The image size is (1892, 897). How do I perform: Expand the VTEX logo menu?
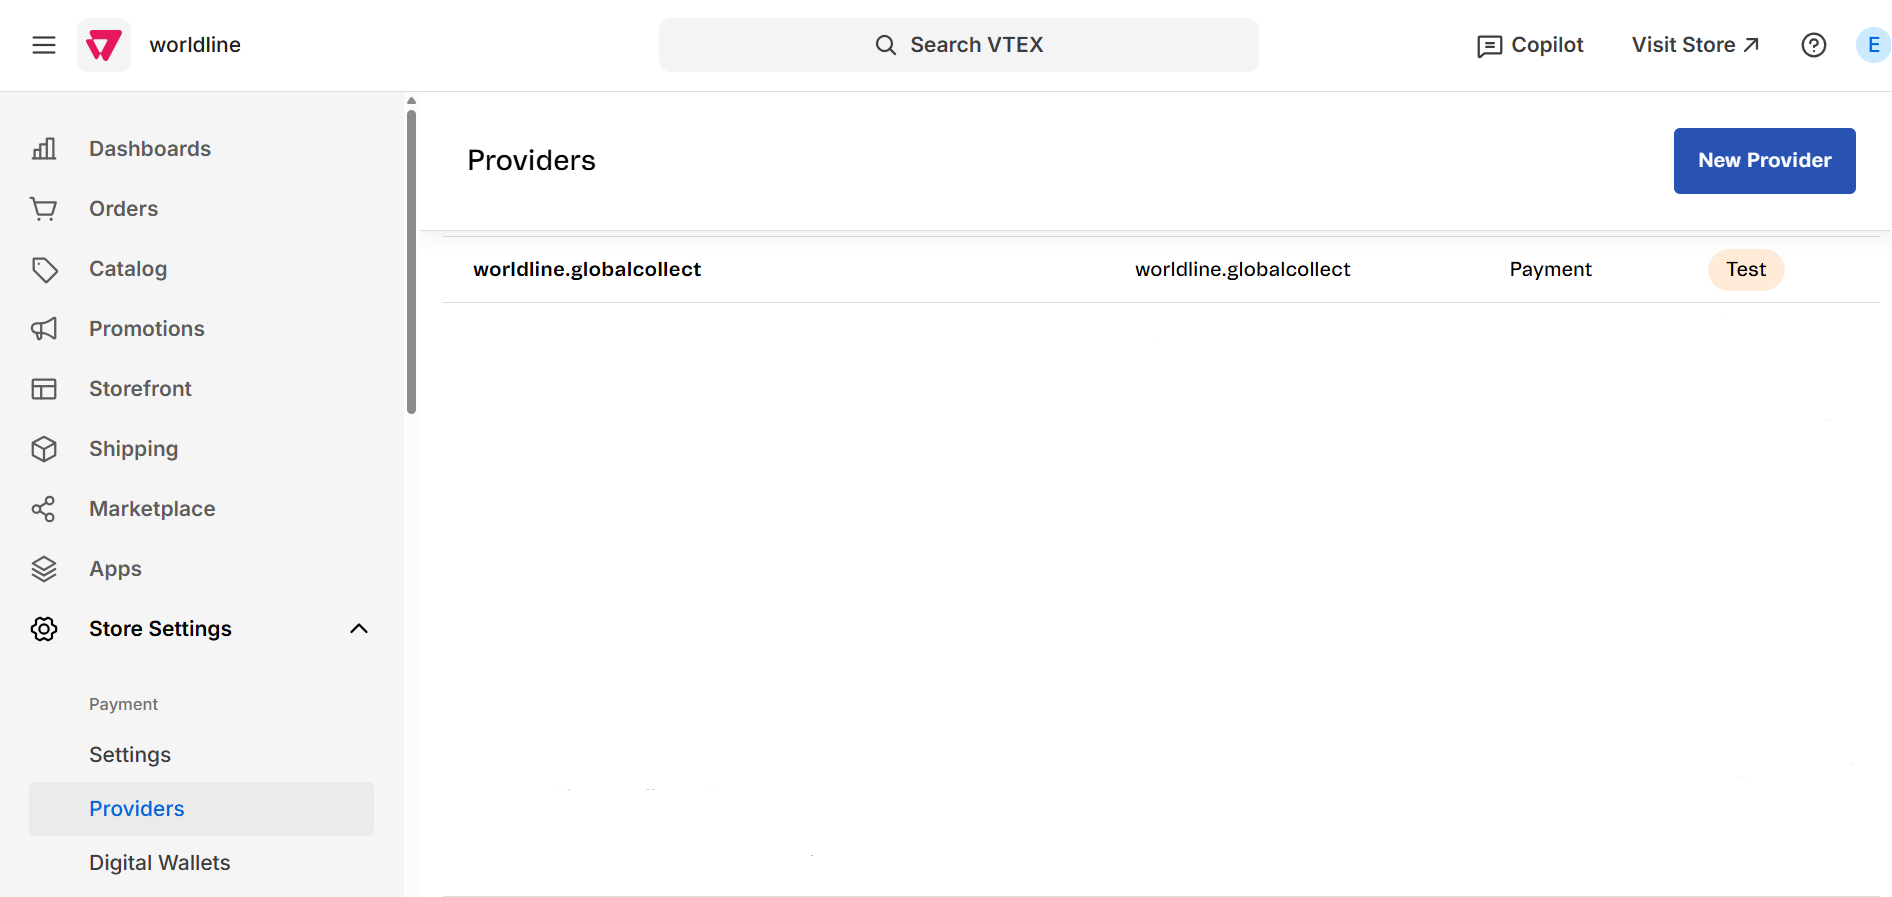click(103, 44)
